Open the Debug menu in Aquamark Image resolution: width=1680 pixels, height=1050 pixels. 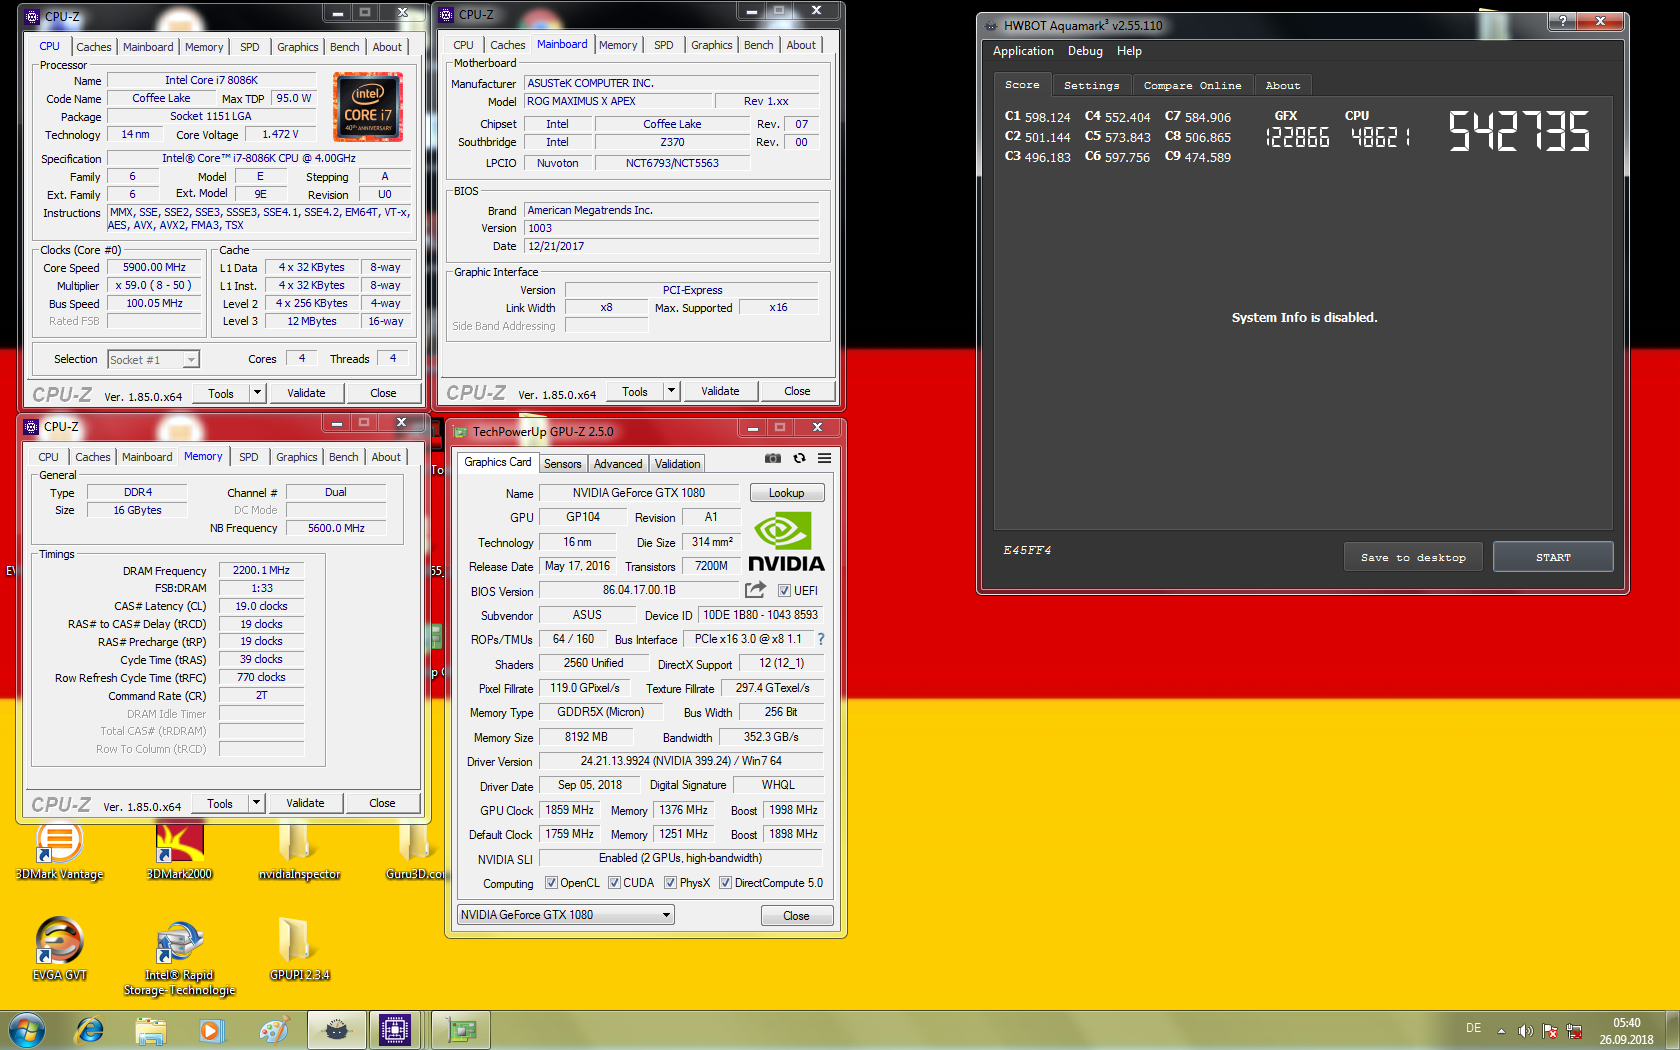[x=1085, y=51]
